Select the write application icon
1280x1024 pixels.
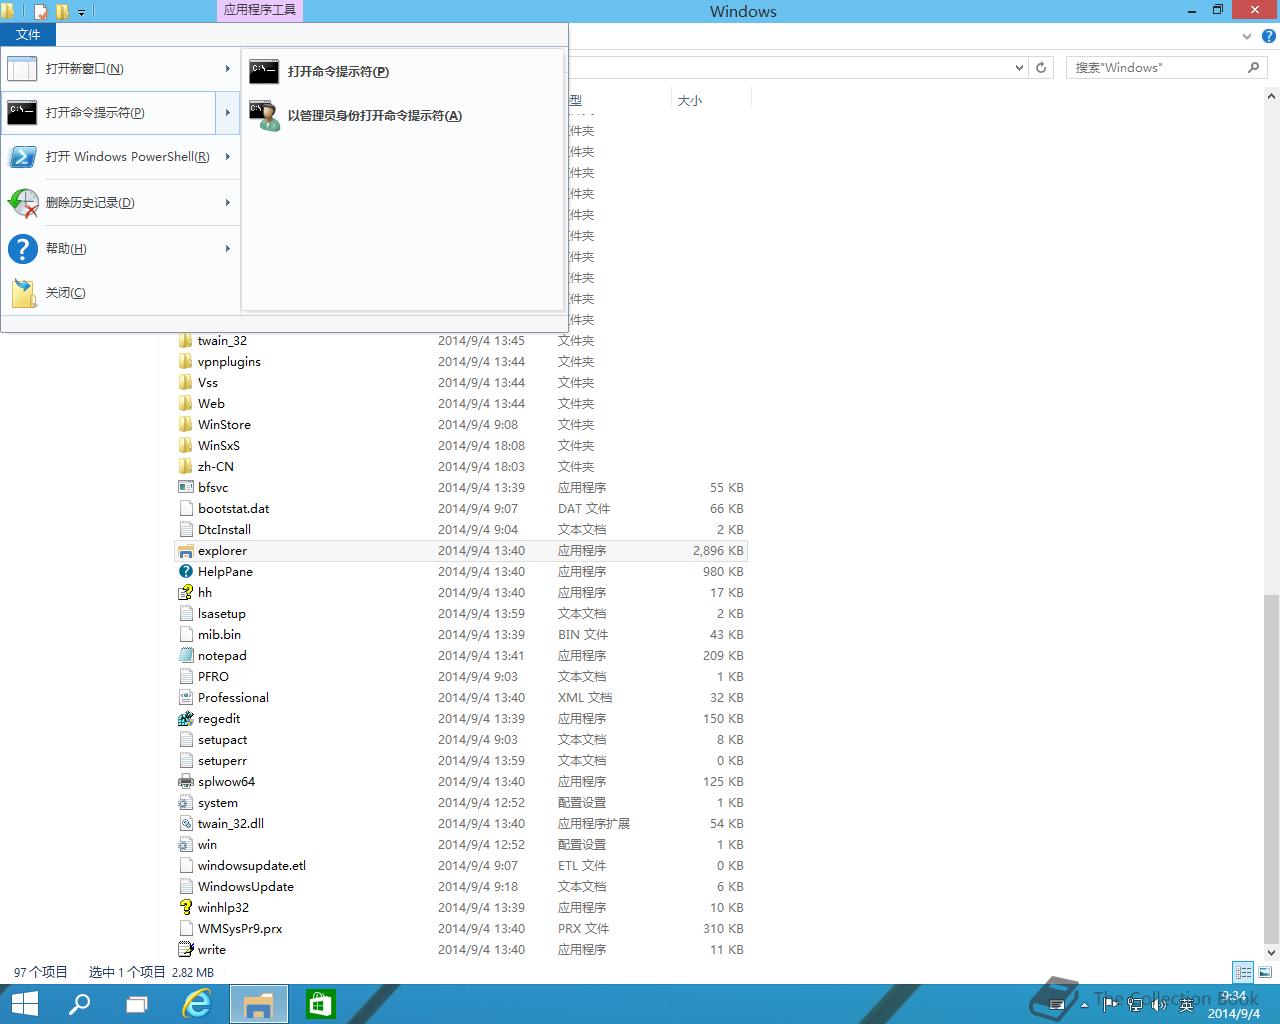(185, 950)
